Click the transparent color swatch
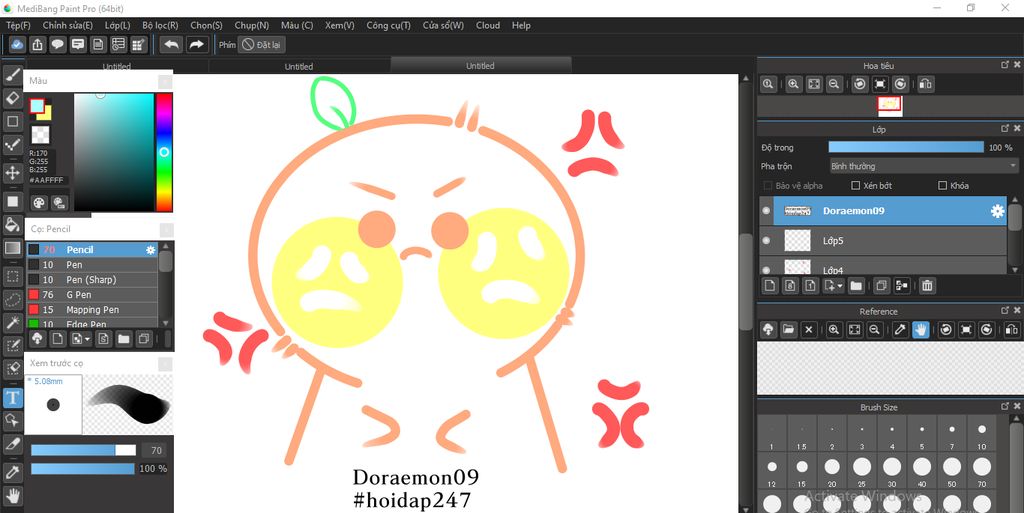 40,135
